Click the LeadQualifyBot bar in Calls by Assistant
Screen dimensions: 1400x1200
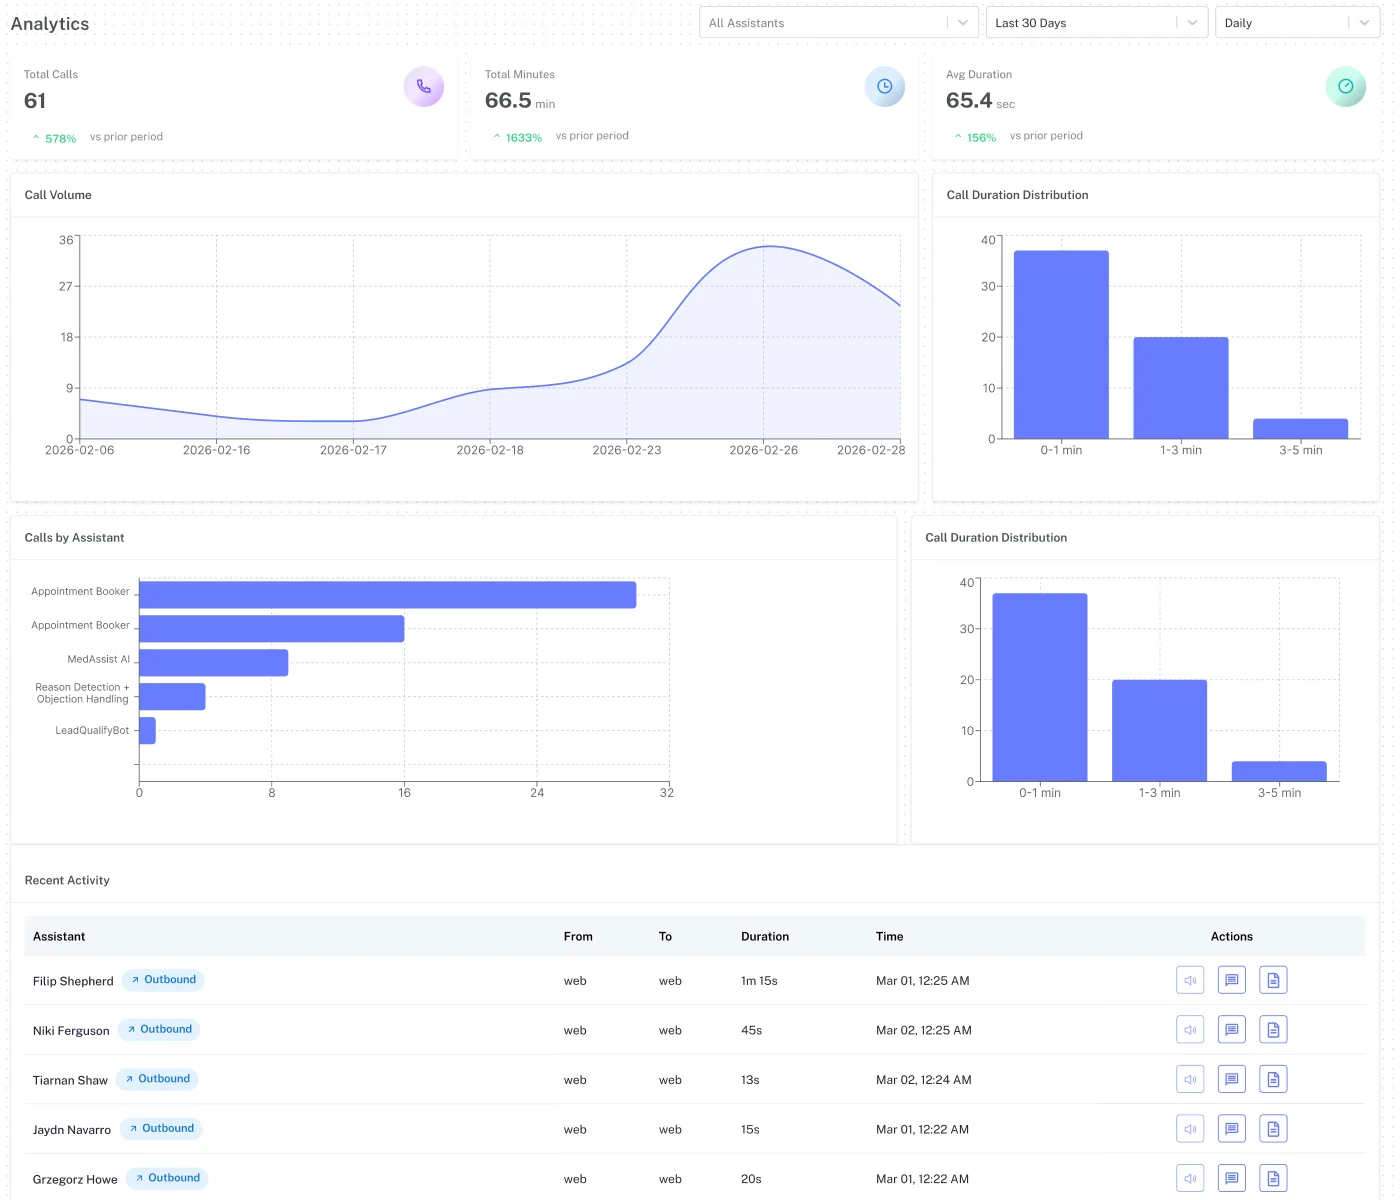pos(147,731)
